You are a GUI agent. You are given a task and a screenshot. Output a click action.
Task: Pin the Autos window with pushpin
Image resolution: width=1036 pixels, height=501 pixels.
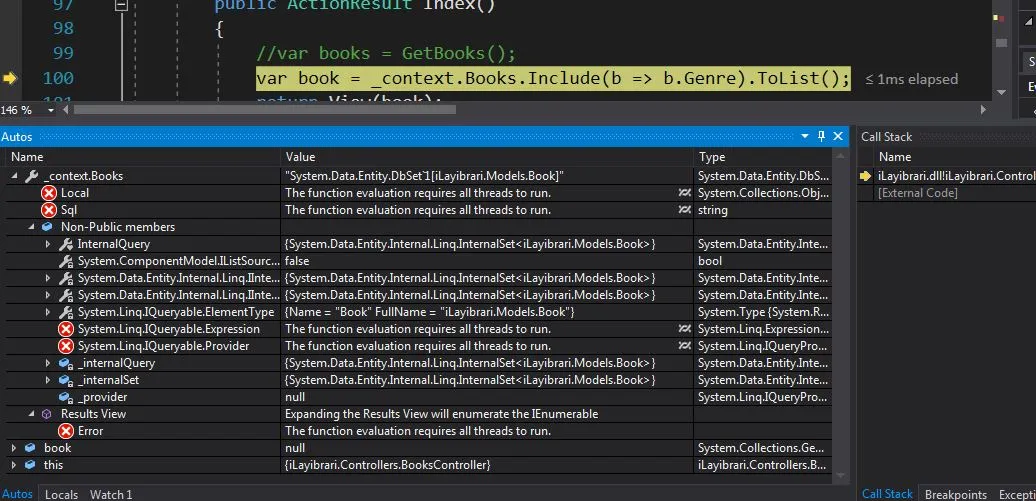click(x=821, y=136)
